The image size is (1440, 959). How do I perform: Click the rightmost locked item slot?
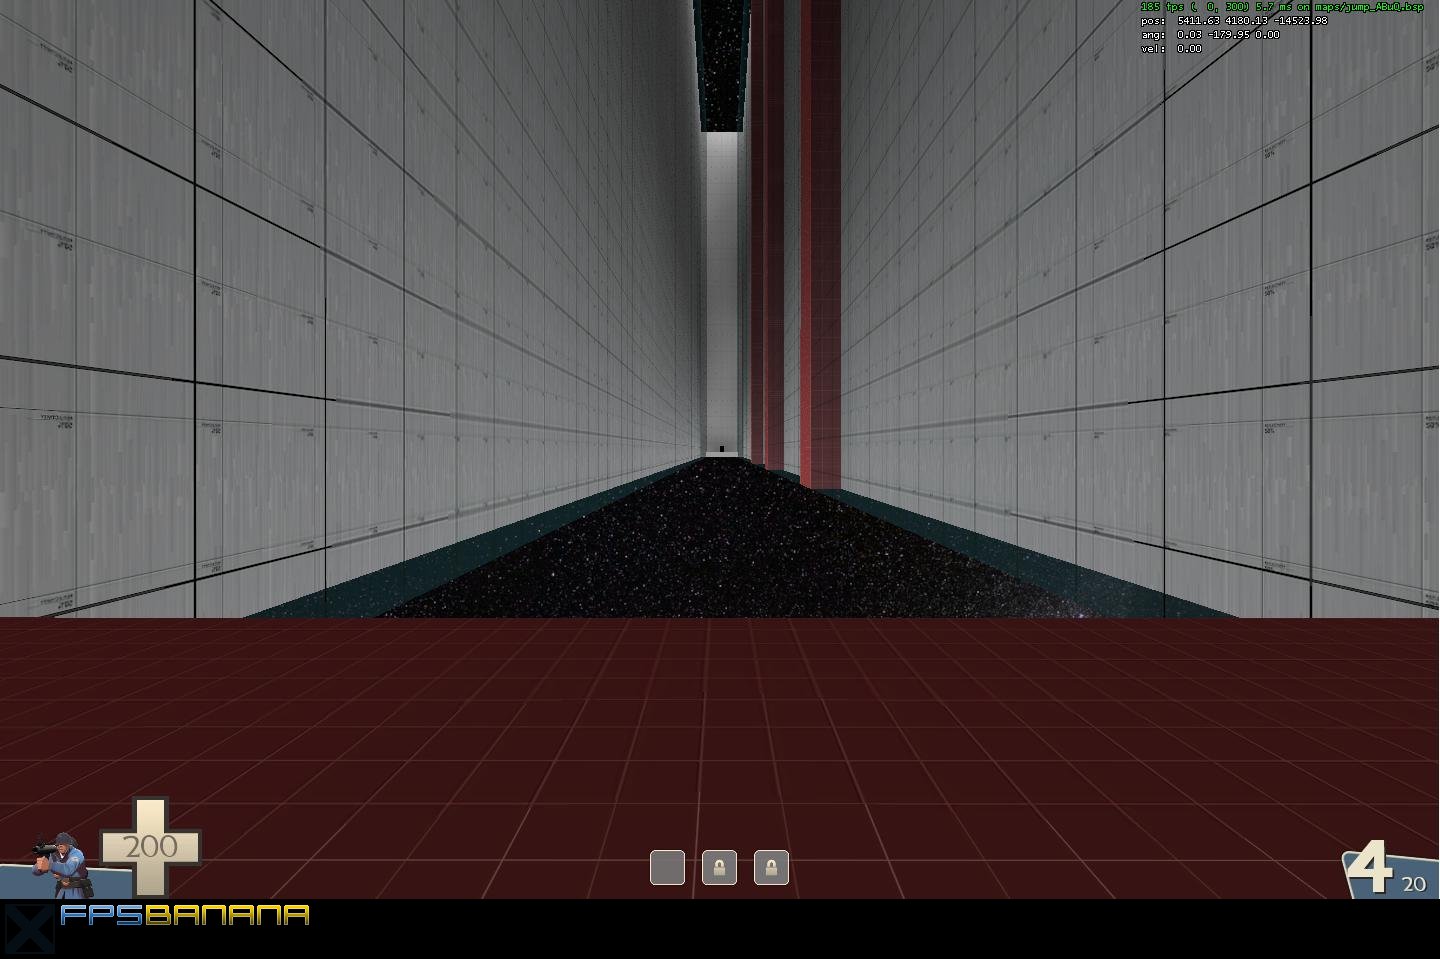(771, 867)
